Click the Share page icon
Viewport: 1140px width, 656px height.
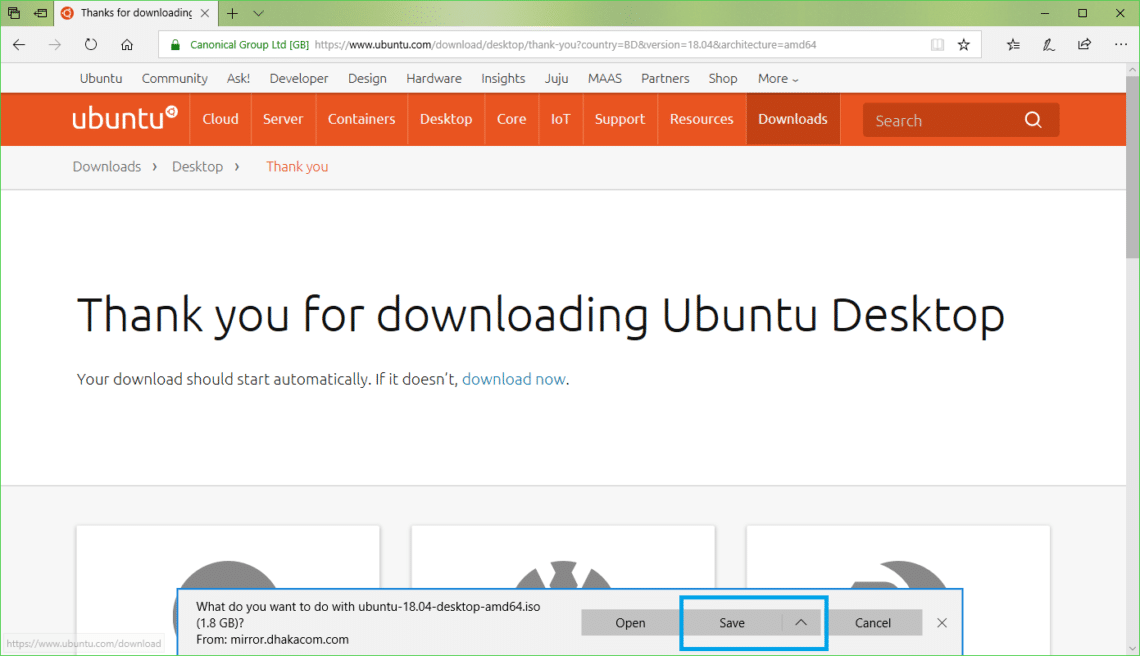tap(1084, 45)
